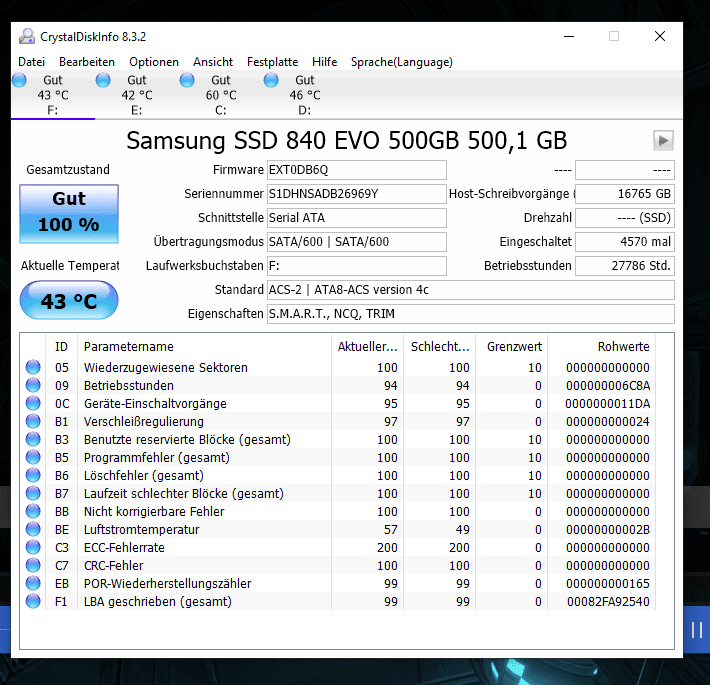The height and width of the screenshot is (685, 710).
Task: Switch to the Gut 42 °C E: drive tab
Action: pos(137,95)
